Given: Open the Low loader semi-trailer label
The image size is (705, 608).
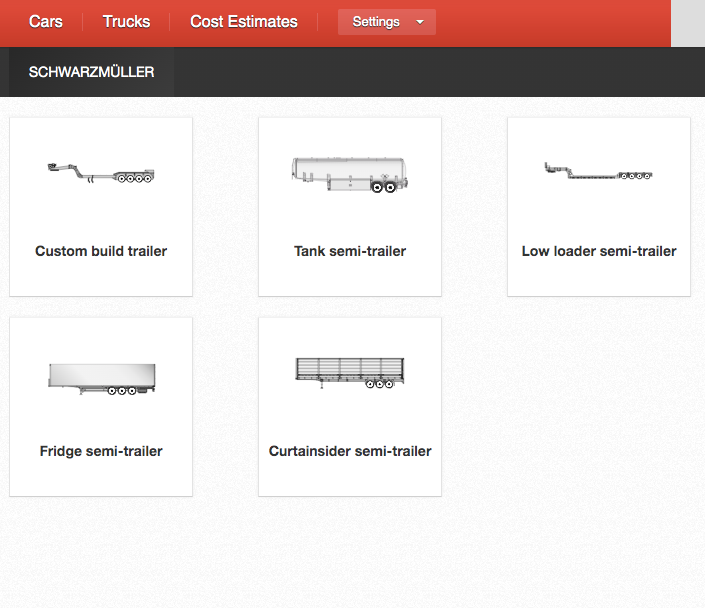Looking at the screenshot, I should point(599,251).
